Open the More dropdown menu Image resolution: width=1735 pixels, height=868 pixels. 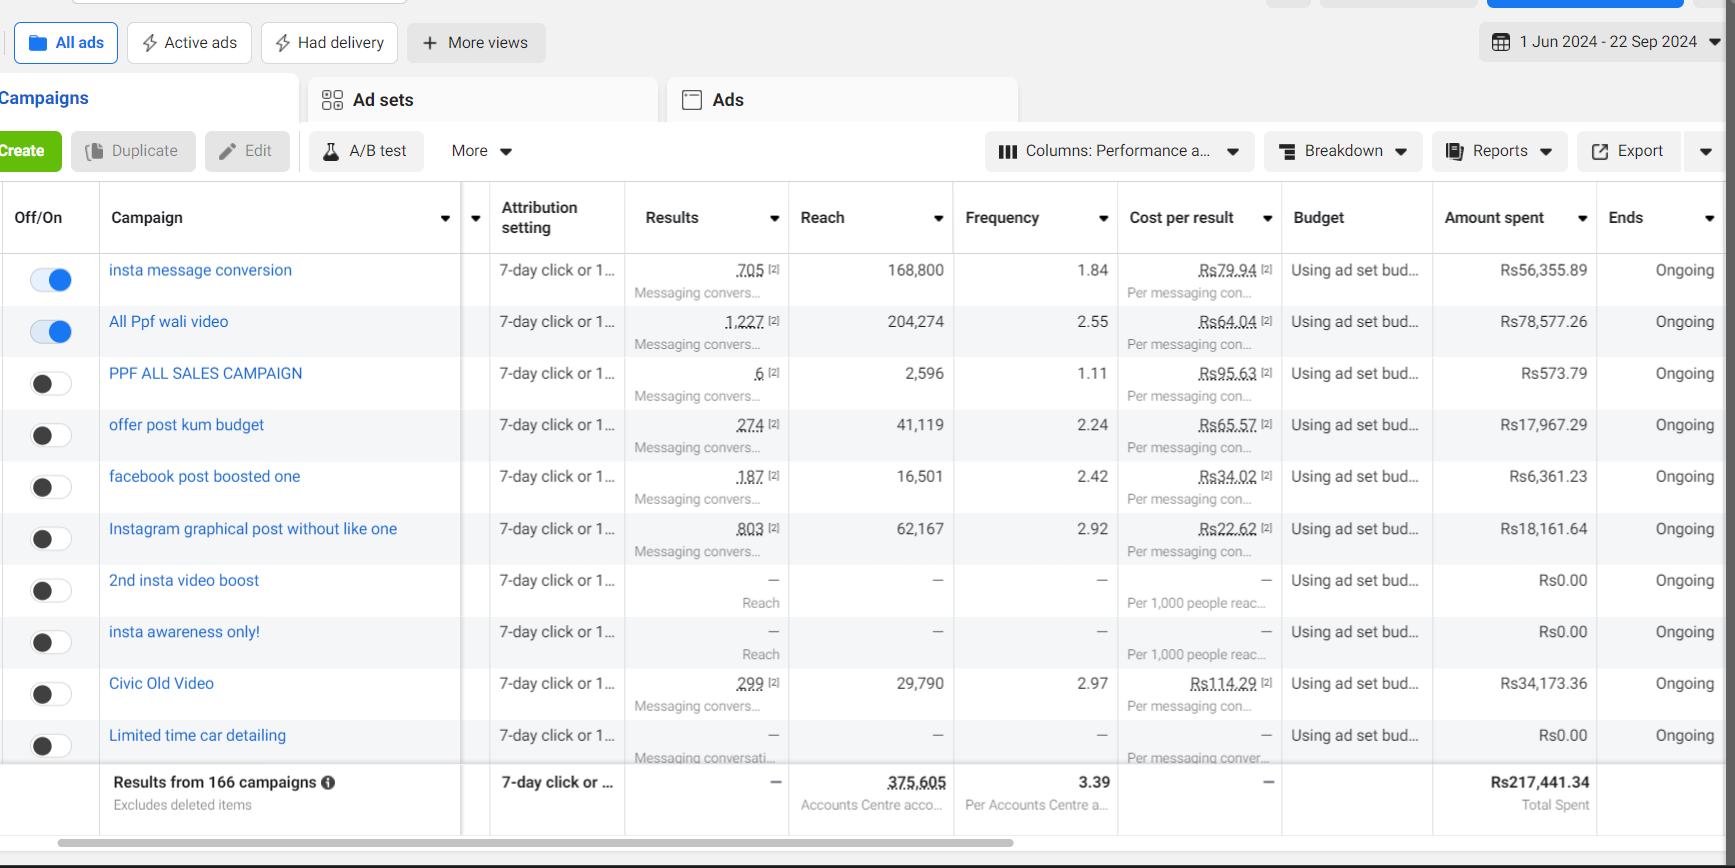(x=481, y=151)
